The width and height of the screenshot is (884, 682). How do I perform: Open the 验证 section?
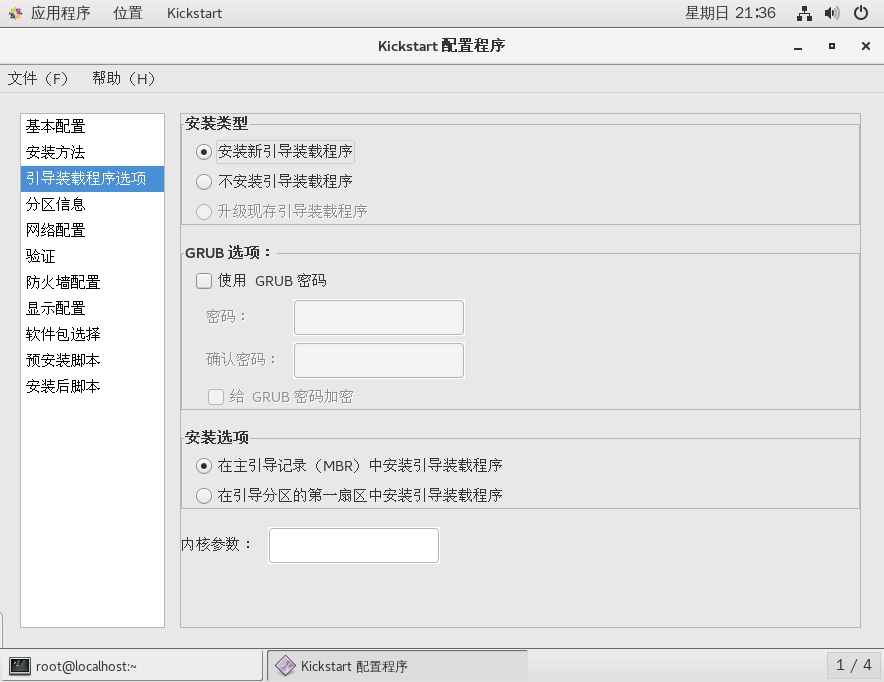[x=92, y=256]
